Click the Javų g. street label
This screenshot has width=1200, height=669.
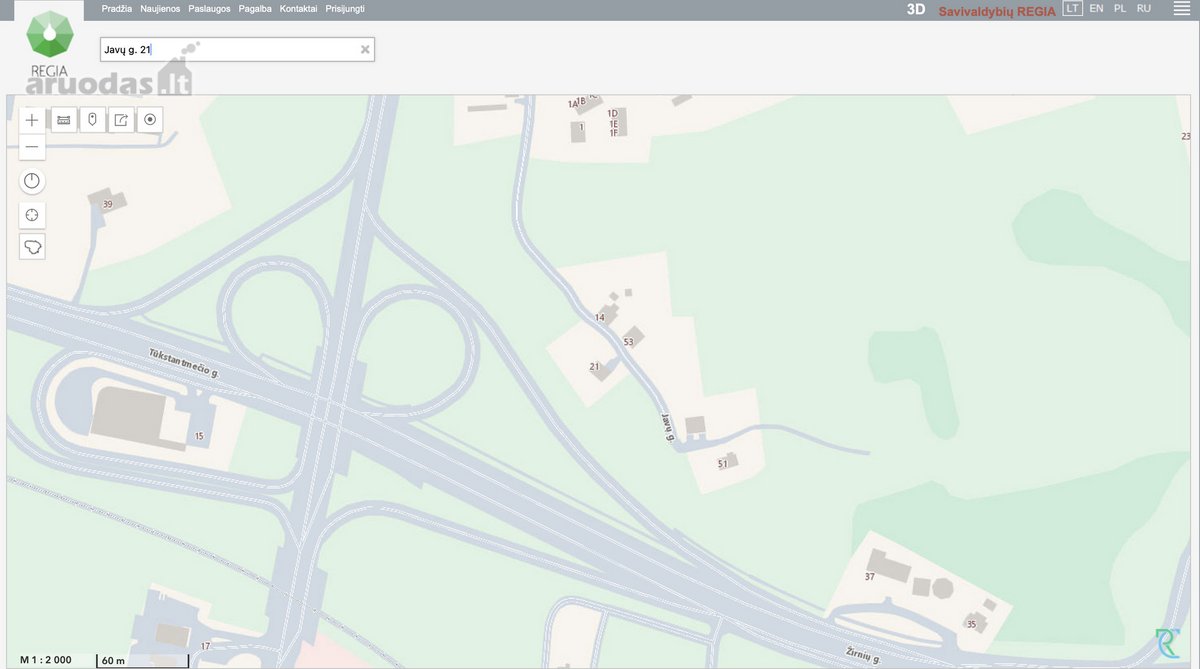[668, 427]
